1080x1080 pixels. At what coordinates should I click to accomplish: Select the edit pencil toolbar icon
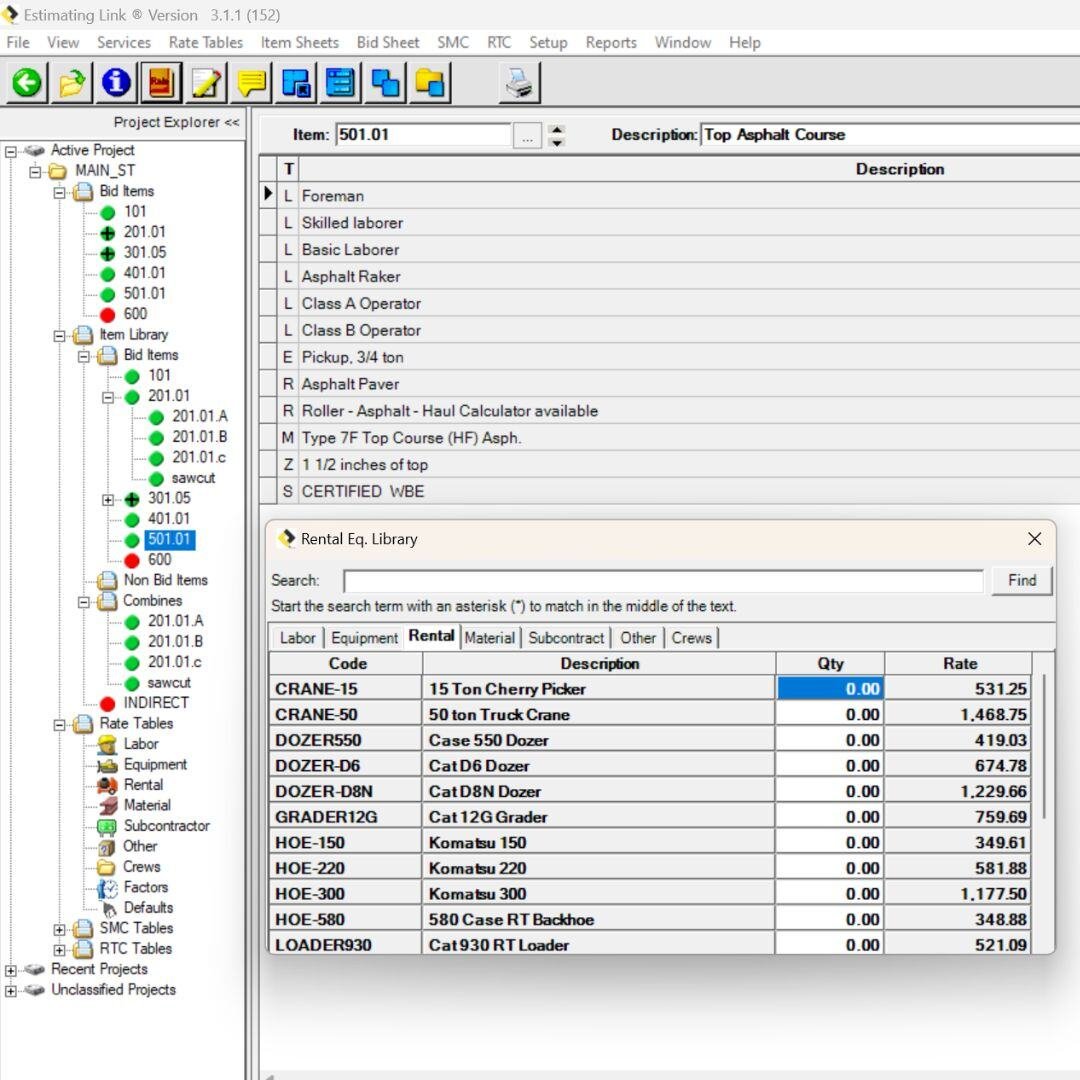point(205,83)
